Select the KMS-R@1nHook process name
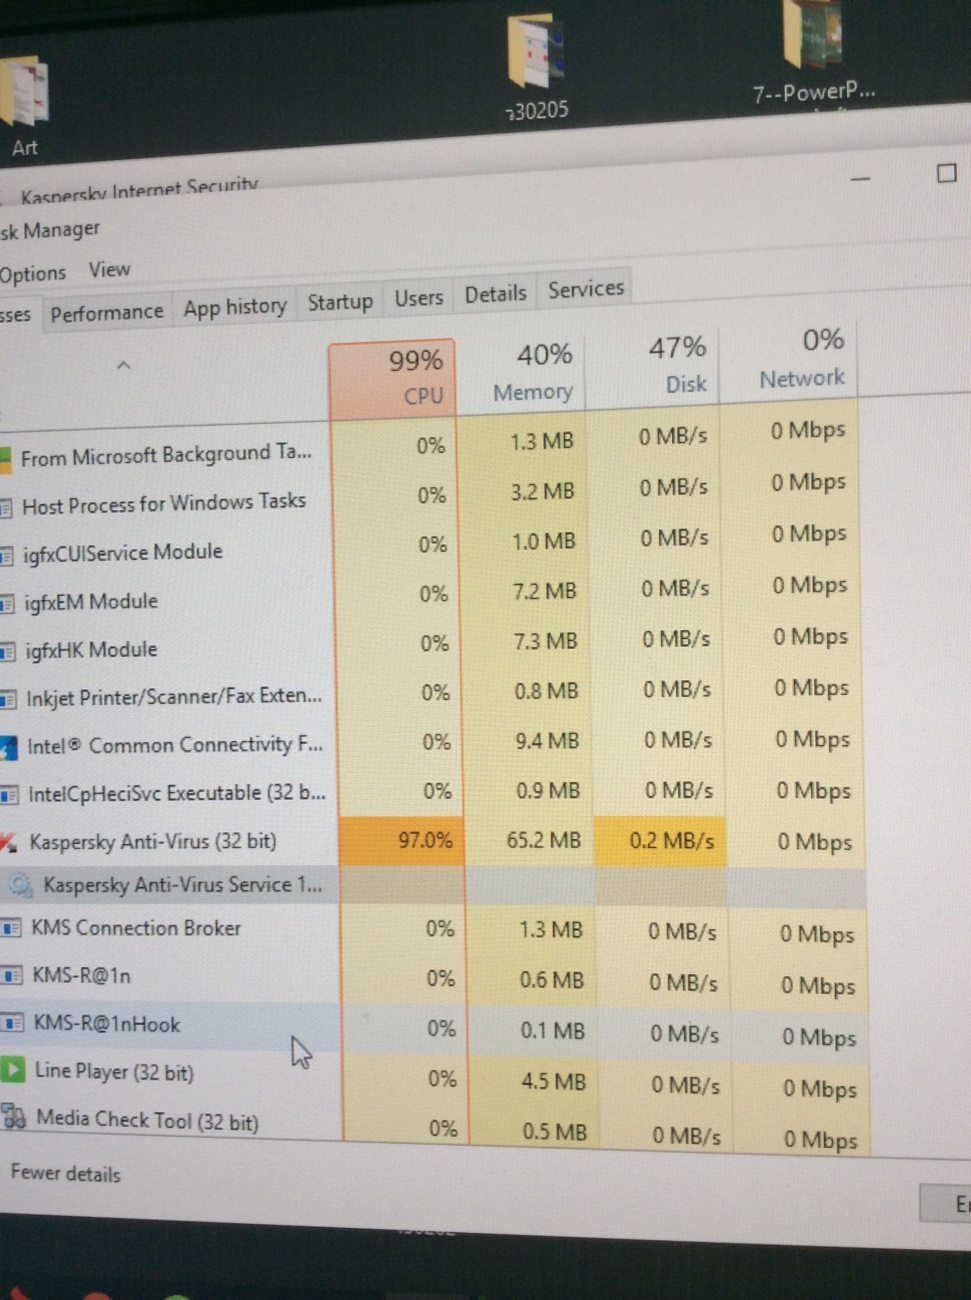Screen dimensions: 971x1300 point(106,1024)
